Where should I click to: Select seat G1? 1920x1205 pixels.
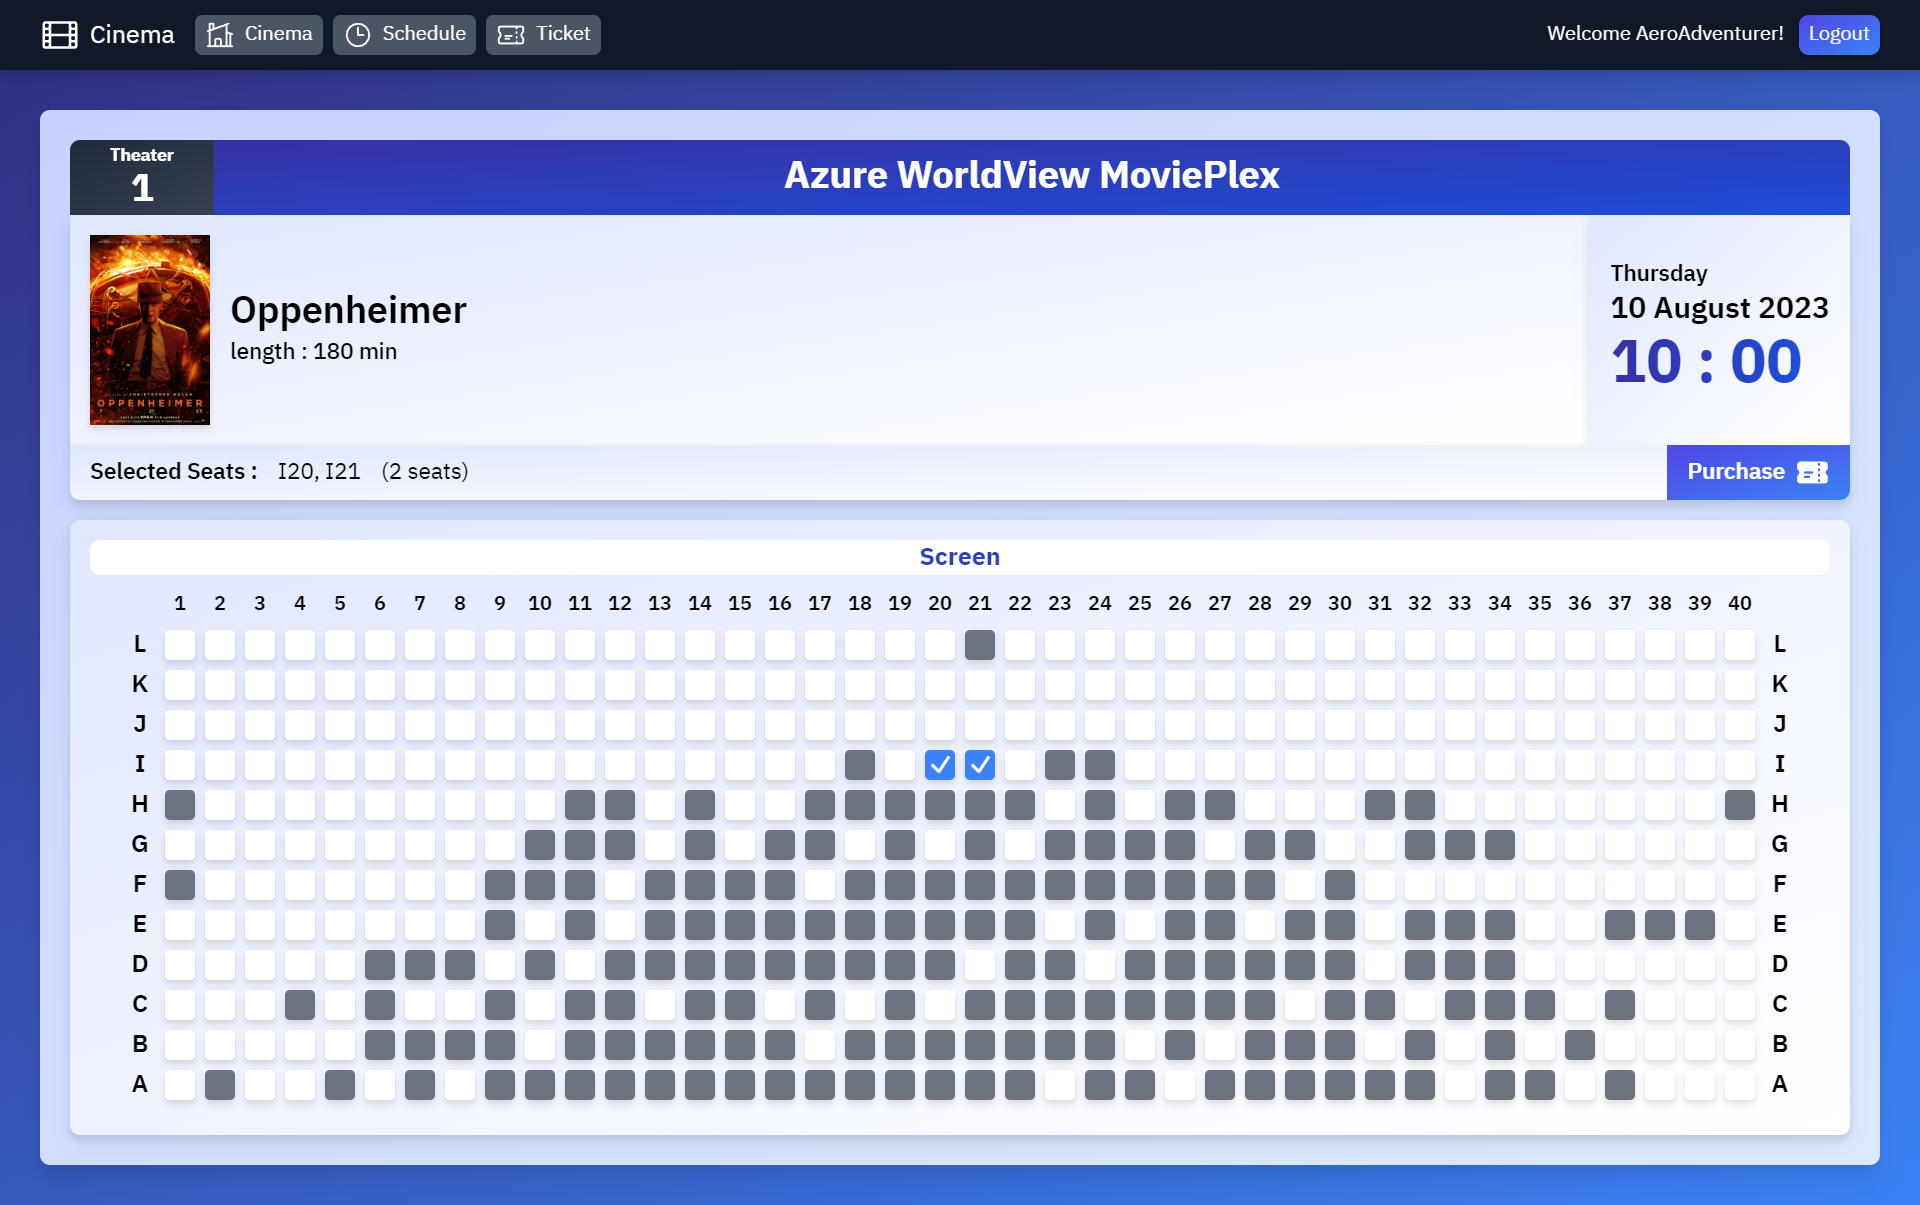click(180, 845)
